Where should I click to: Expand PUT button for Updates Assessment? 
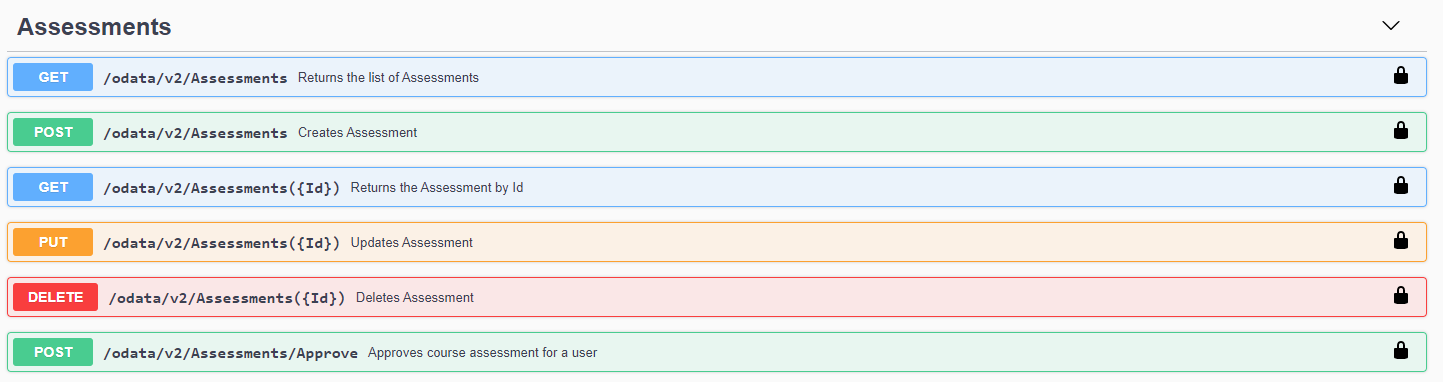[x=53, y=242]
